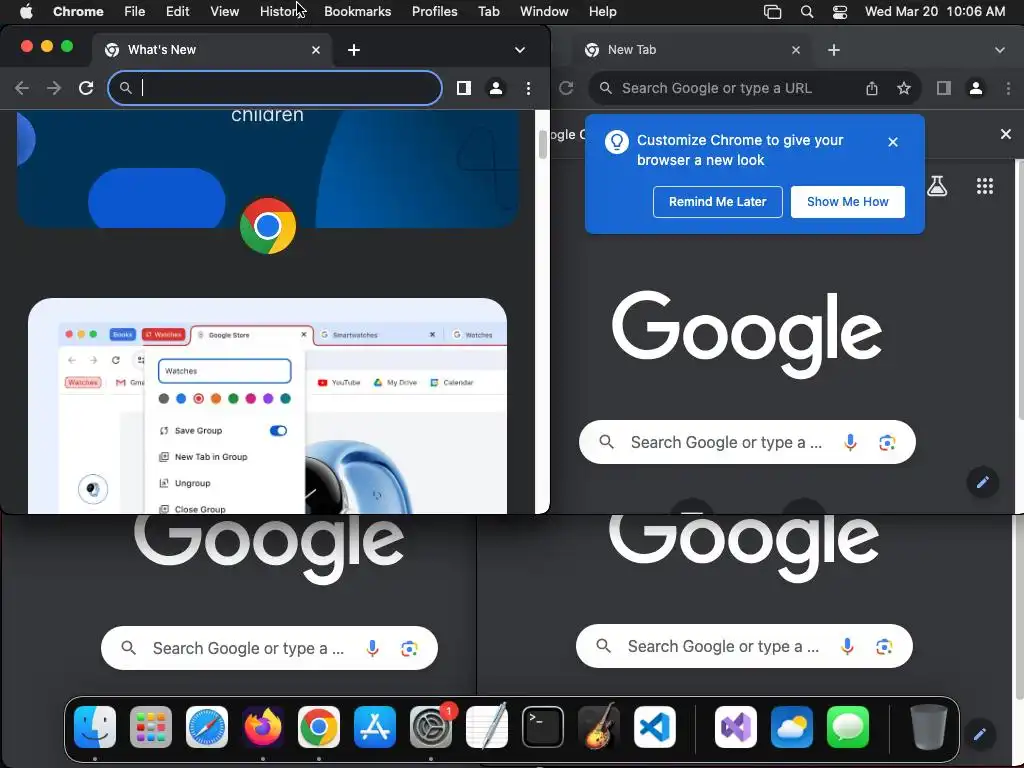Reload page in What's New window

pos(86,88)
